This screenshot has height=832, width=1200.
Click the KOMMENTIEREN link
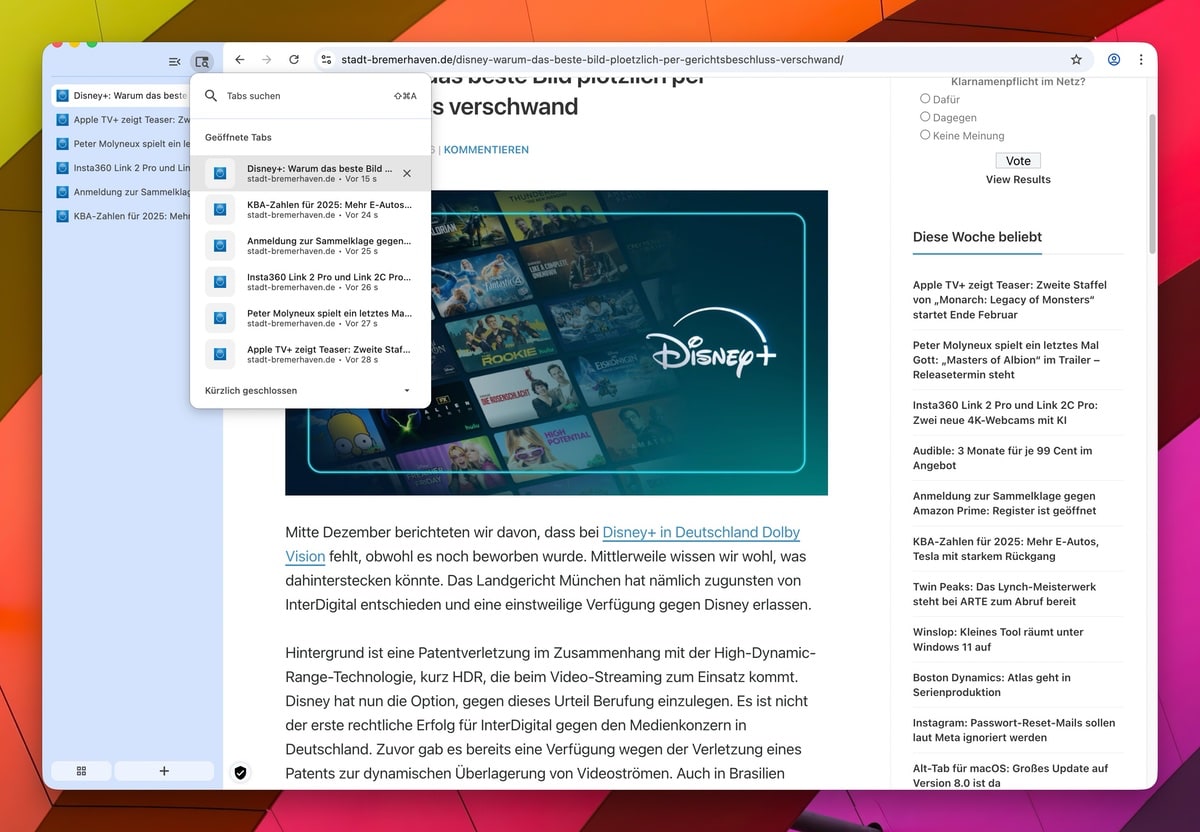coord(486,150)
